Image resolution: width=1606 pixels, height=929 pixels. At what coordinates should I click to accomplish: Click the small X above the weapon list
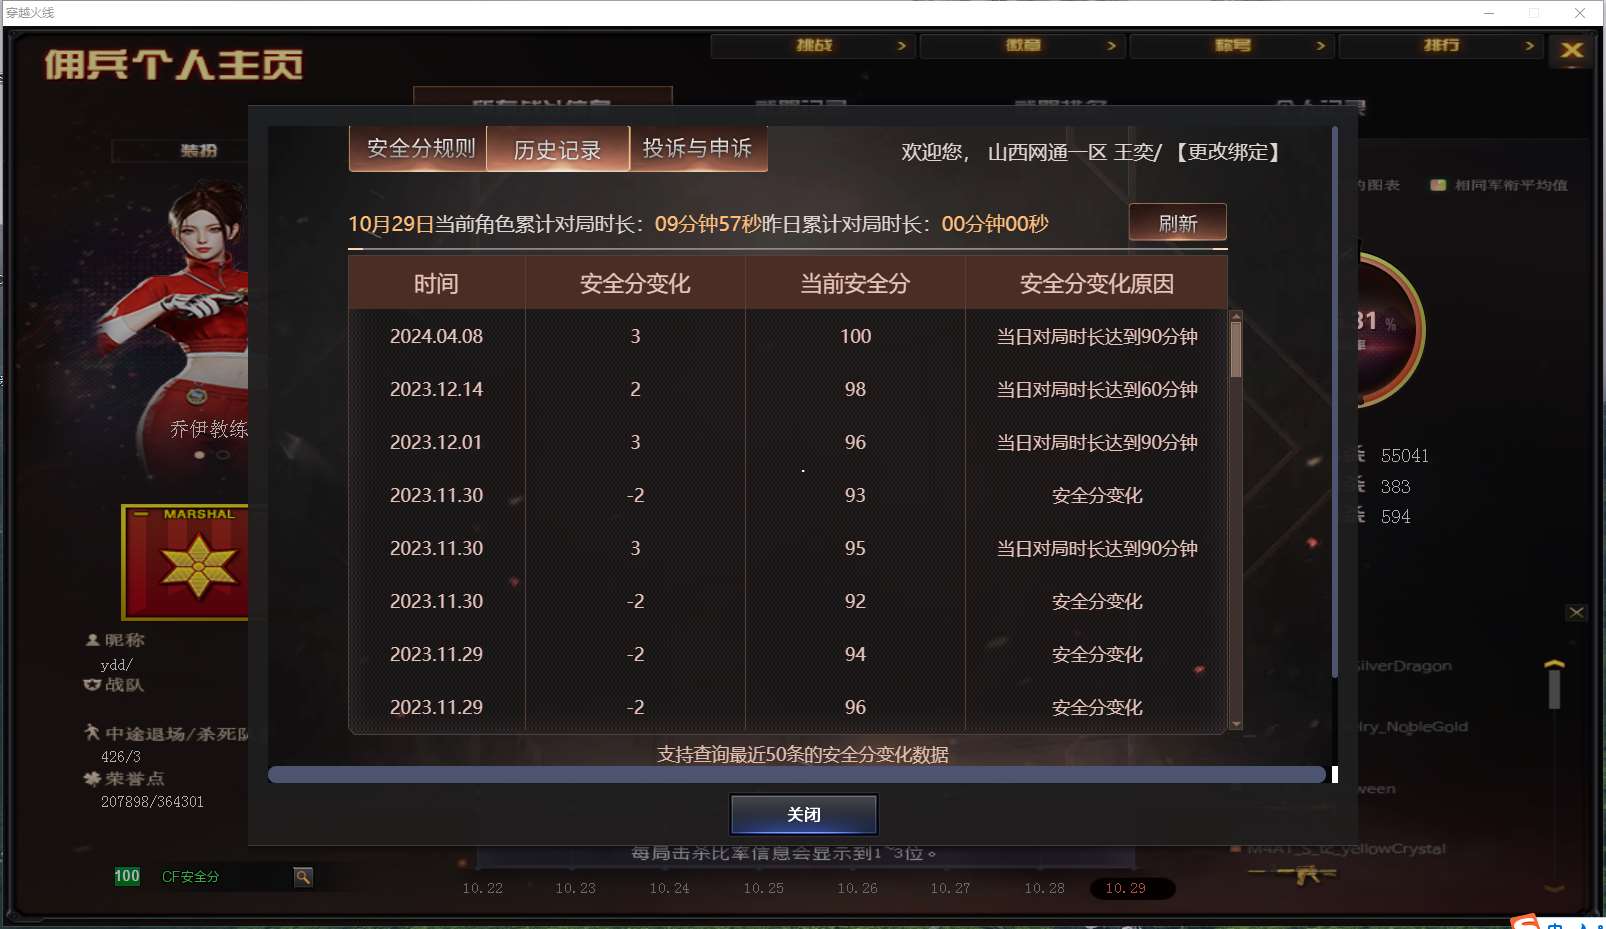pyautogui.click(x=1576, y=612)
